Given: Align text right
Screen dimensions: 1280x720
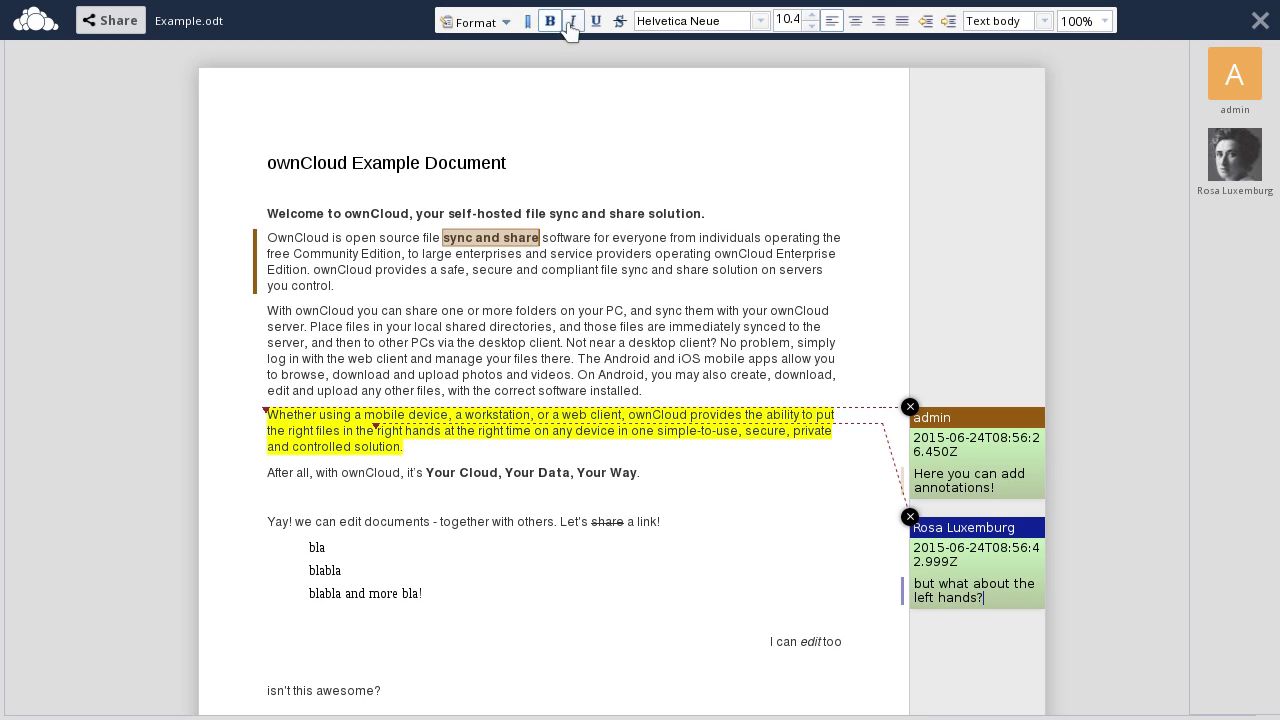Looking at the screenshot, I should click(878, 21).
